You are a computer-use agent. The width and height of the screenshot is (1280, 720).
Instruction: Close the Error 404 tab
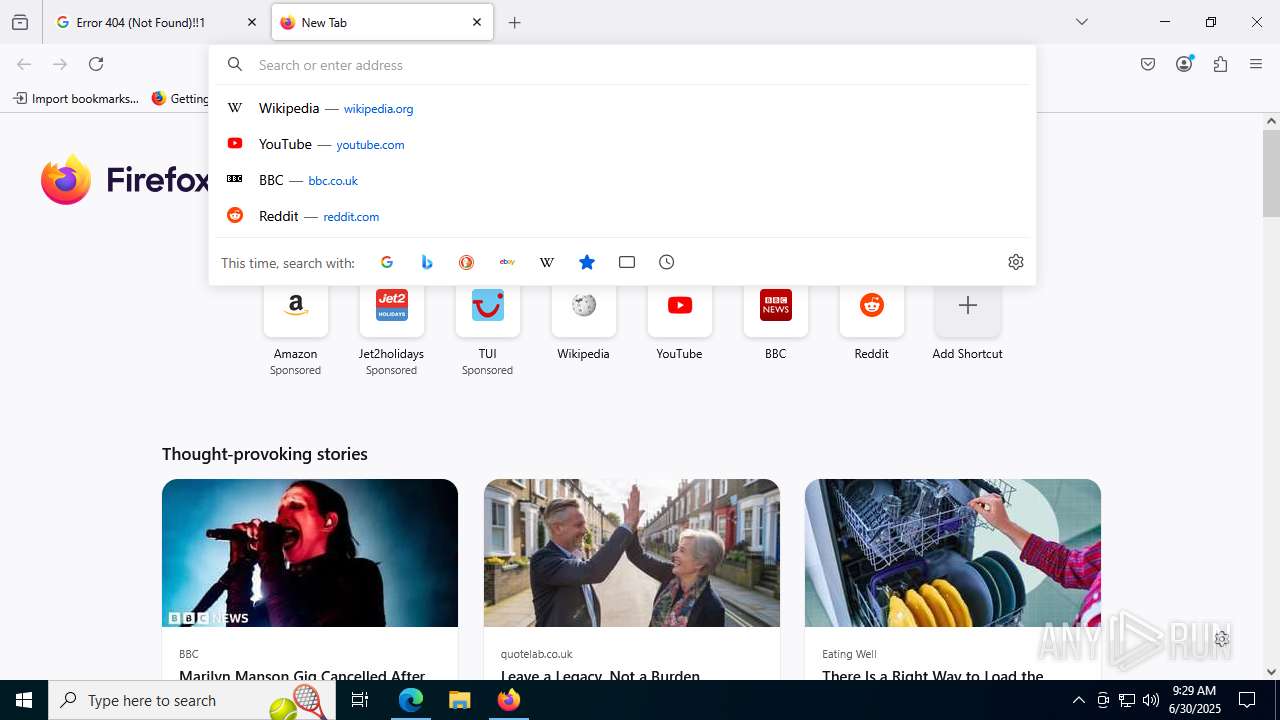[251, 22]
